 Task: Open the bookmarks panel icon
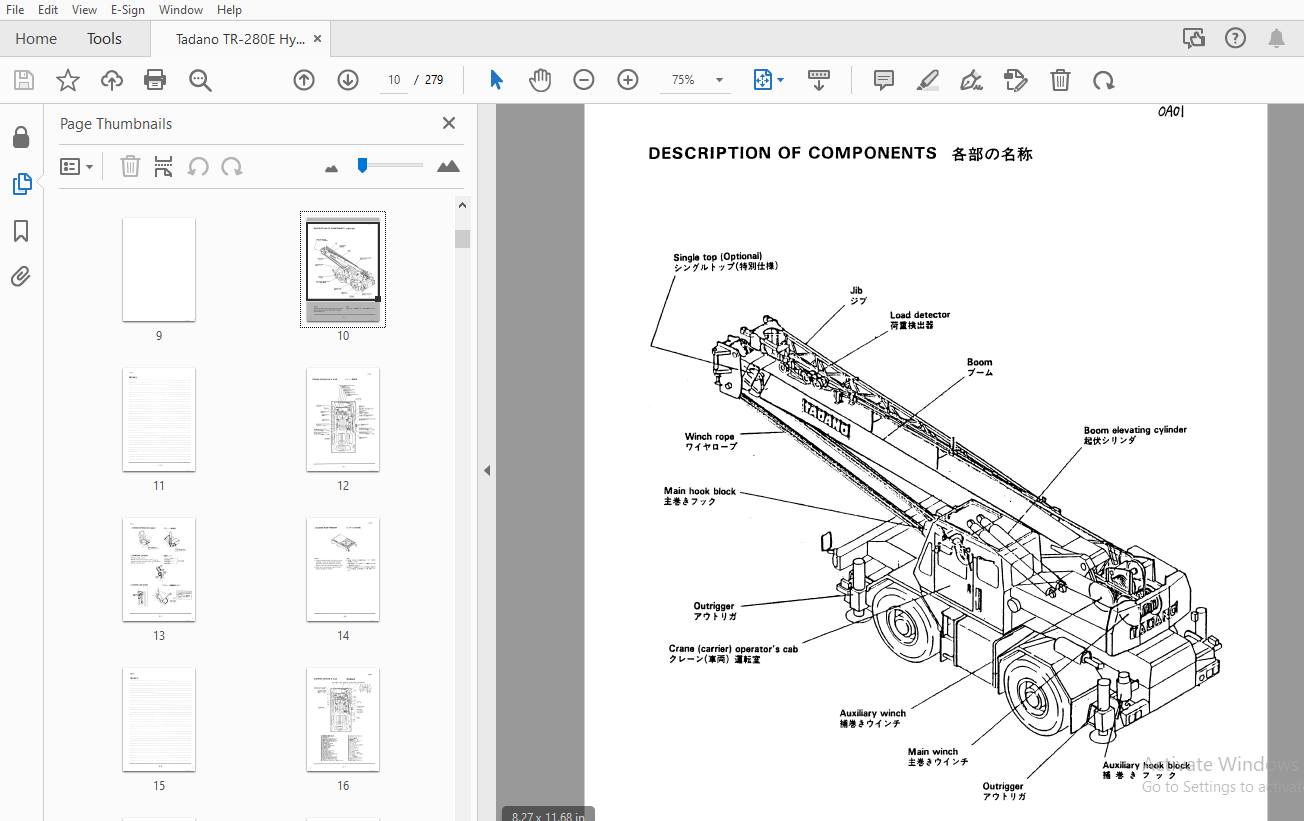21,231
